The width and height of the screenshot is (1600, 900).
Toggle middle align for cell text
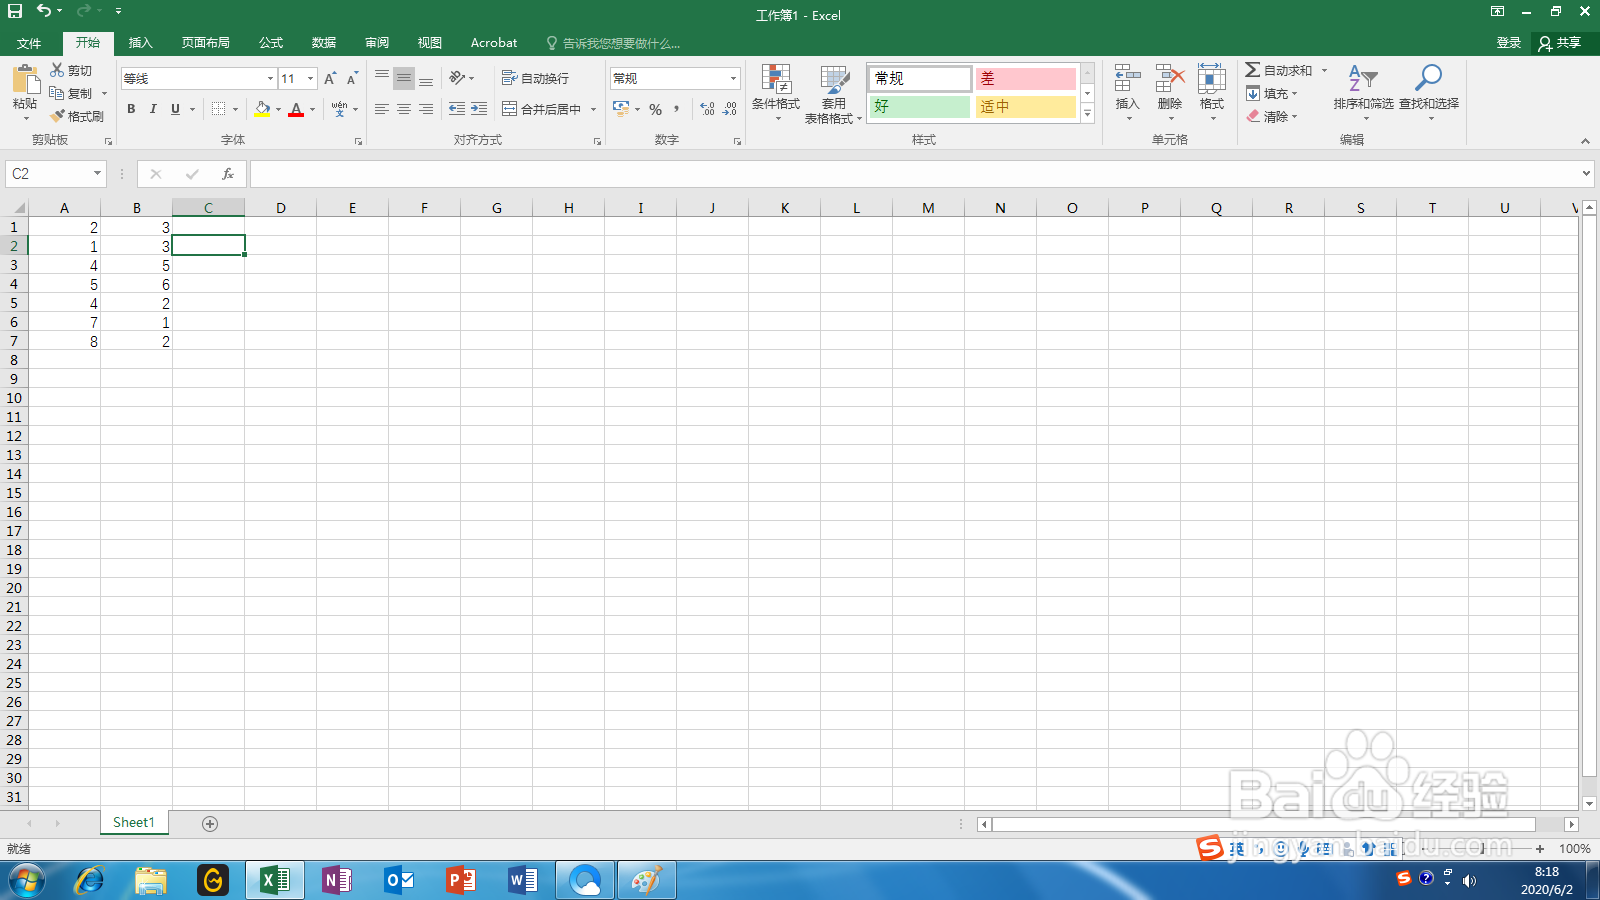click(404, 78)
